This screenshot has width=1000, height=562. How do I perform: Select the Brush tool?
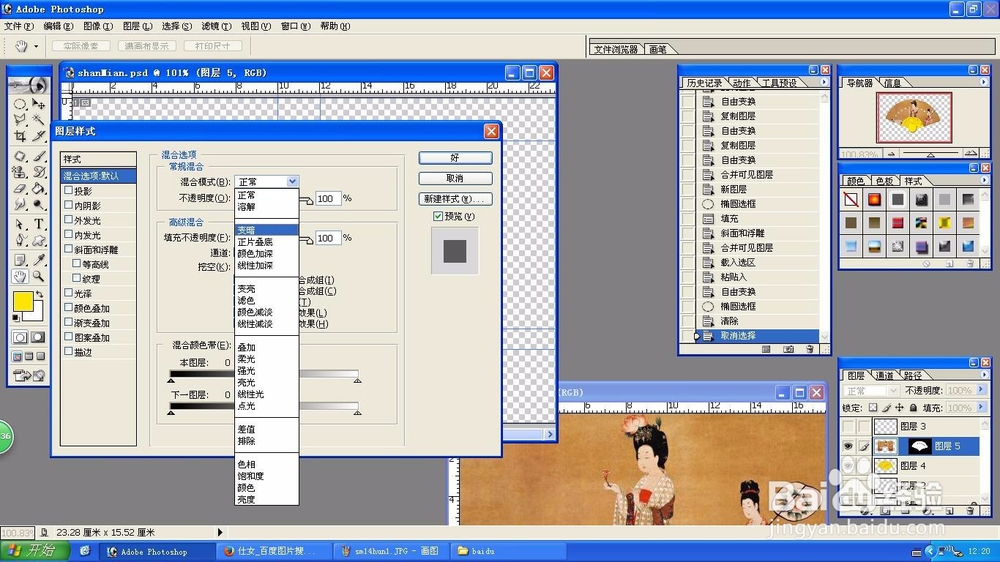38,156
